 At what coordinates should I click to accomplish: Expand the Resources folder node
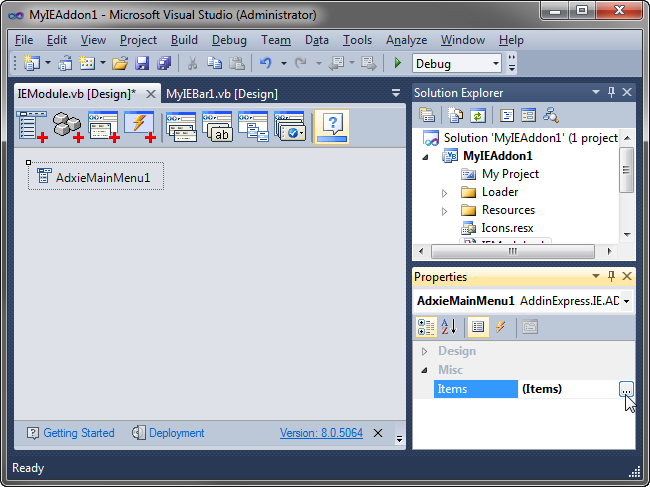click(444, 211)
